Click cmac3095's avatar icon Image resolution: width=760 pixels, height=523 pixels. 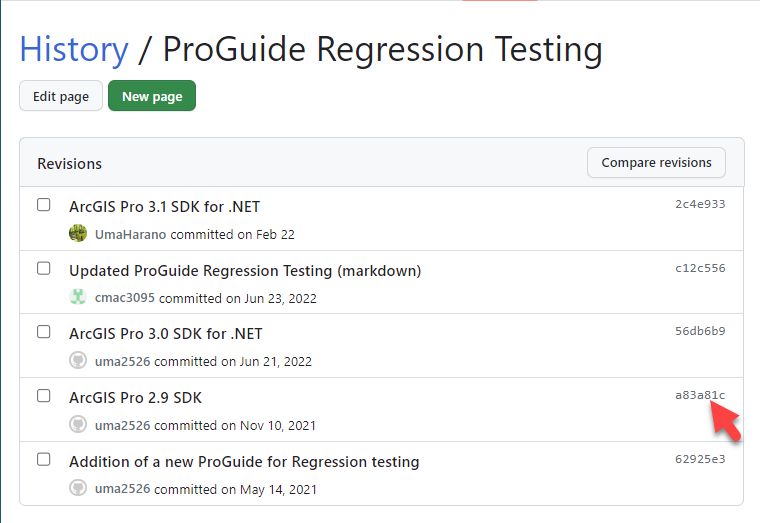pyautogui.click(x=78, y=297)
